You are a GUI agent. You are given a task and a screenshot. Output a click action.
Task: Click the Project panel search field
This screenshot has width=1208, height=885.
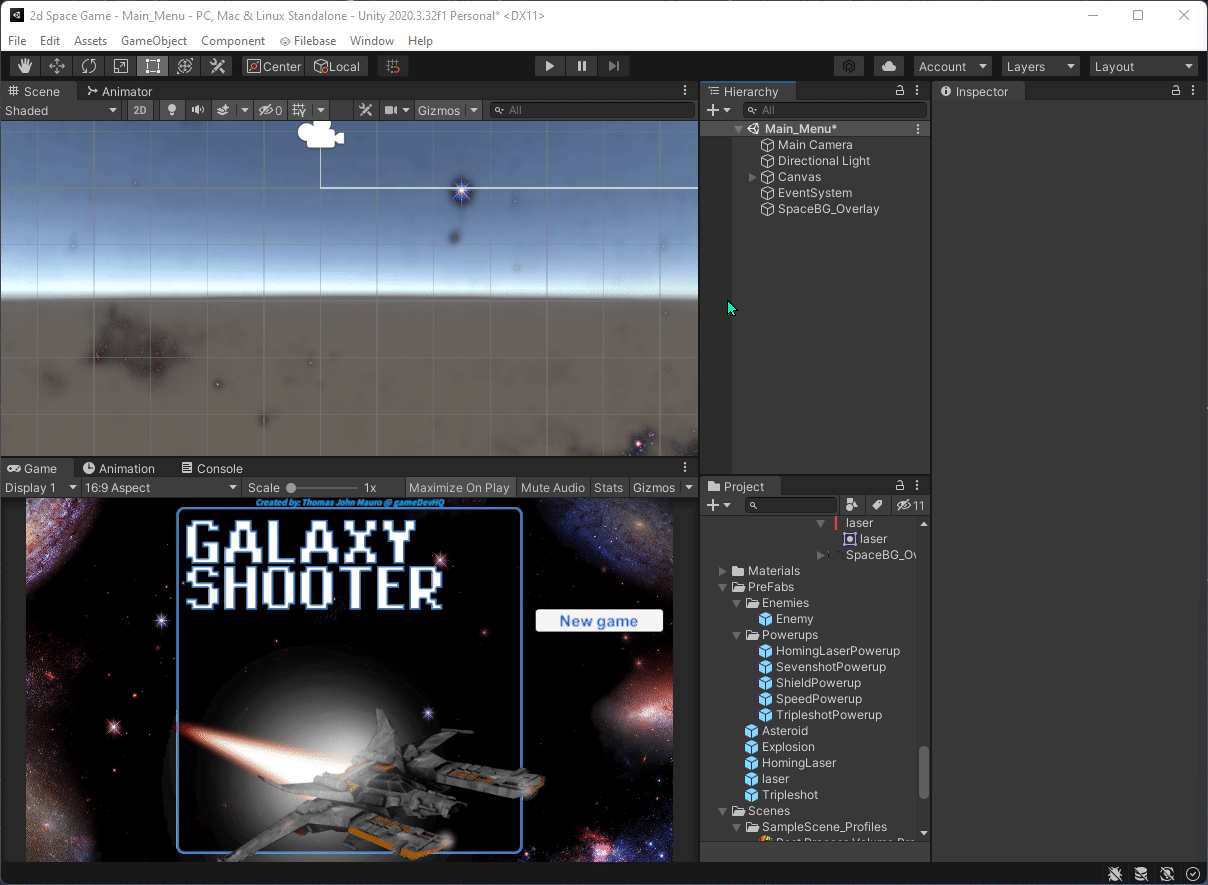coord(791,505)
